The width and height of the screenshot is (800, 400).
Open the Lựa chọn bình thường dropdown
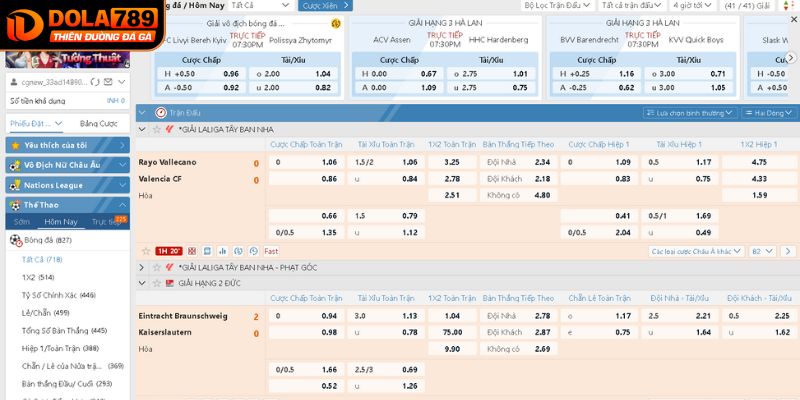690,113
